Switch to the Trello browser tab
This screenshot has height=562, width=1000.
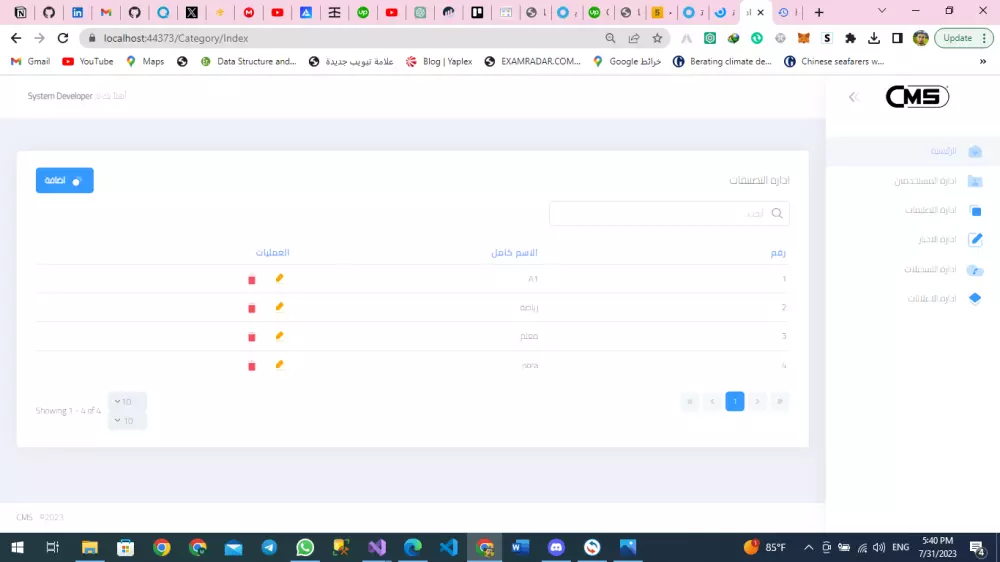point(477,12)
